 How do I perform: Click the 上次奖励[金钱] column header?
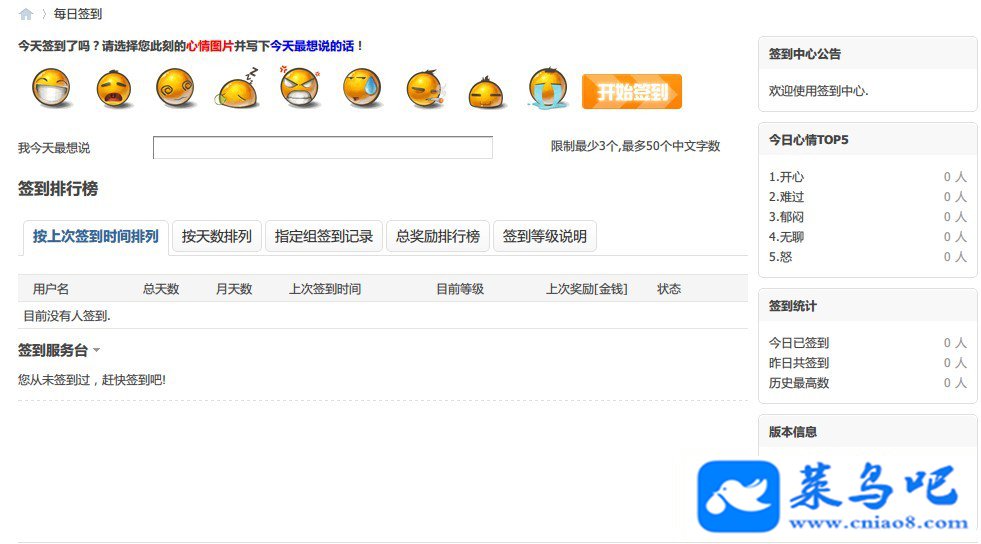pos(586,289)
